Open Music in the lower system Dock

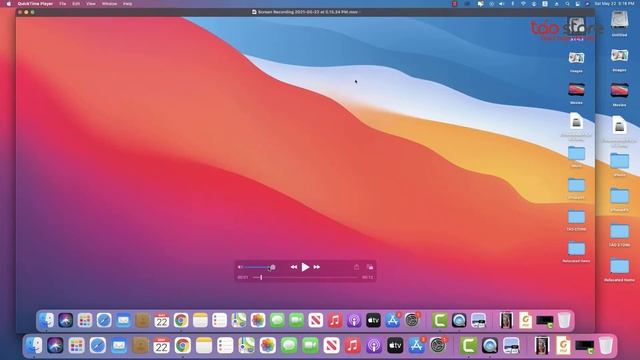point(353,346)
